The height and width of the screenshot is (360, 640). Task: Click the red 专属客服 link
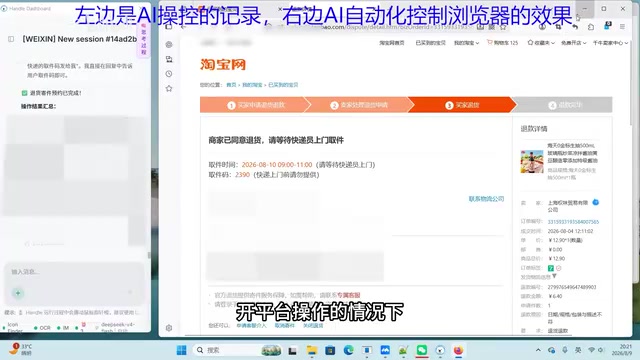coord(349,295)
